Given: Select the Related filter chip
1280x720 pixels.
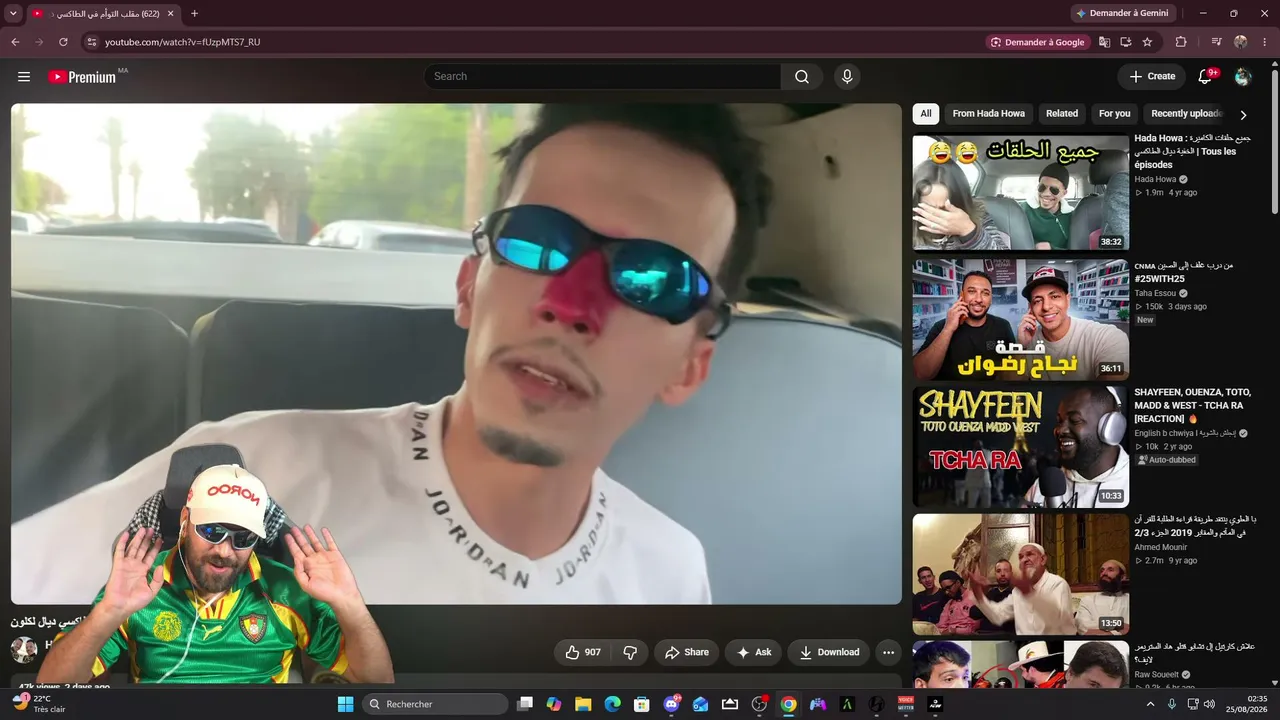Looking at the screenshot, I should click(x=1062, y=114).
